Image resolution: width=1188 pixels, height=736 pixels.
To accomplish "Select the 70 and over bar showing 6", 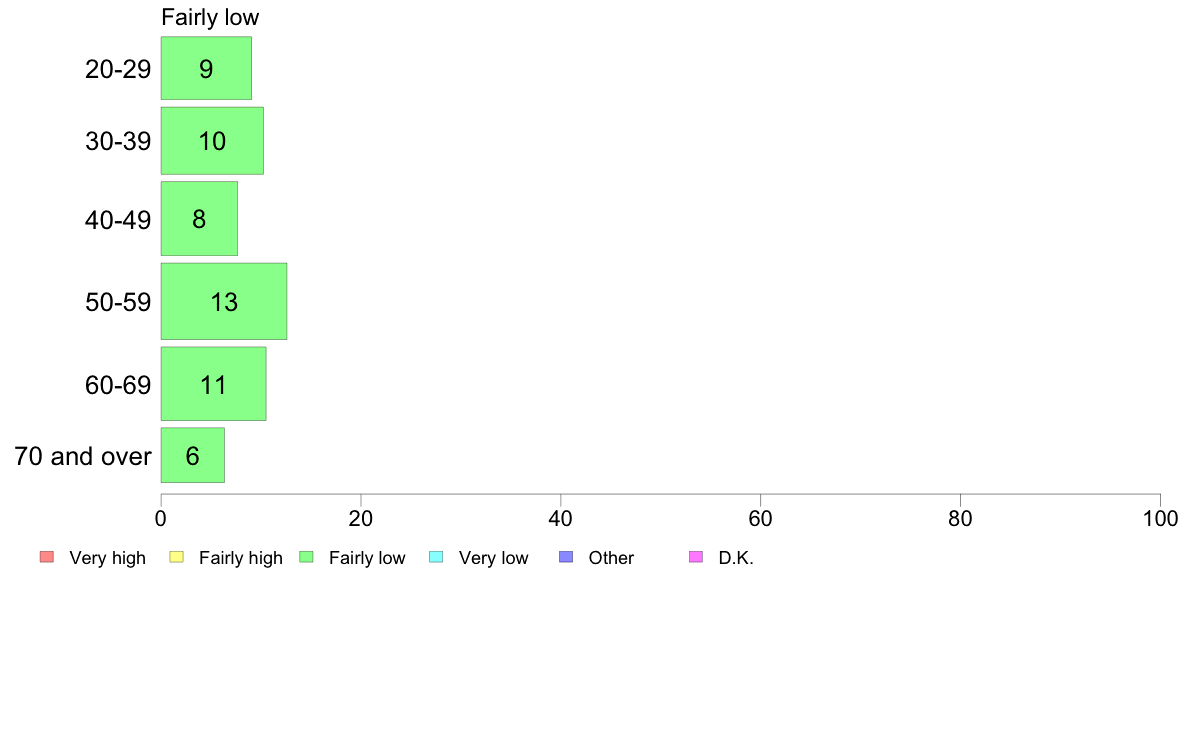I will coord(192,455).
